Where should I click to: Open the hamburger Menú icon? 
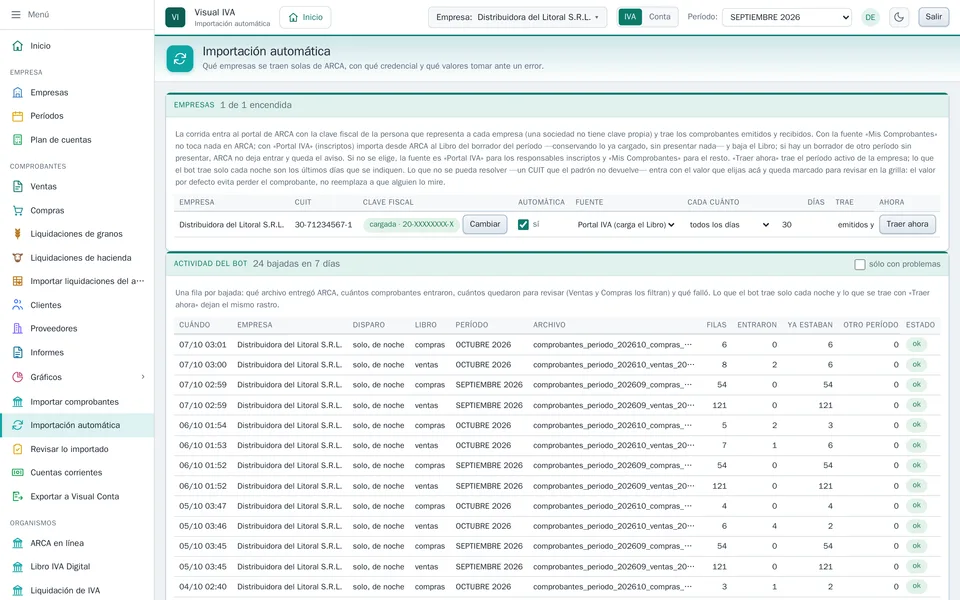pos(16,14)
